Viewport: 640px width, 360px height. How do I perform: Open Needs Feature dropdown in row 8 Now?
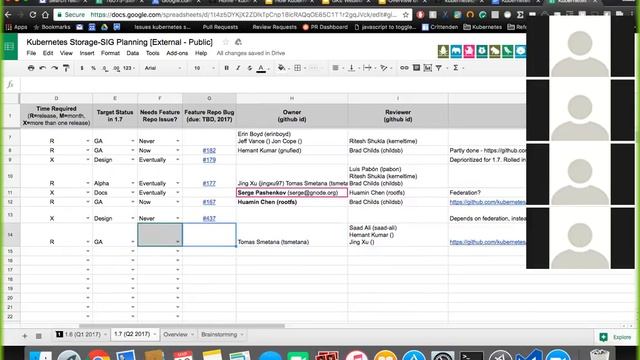pos(178,151)
